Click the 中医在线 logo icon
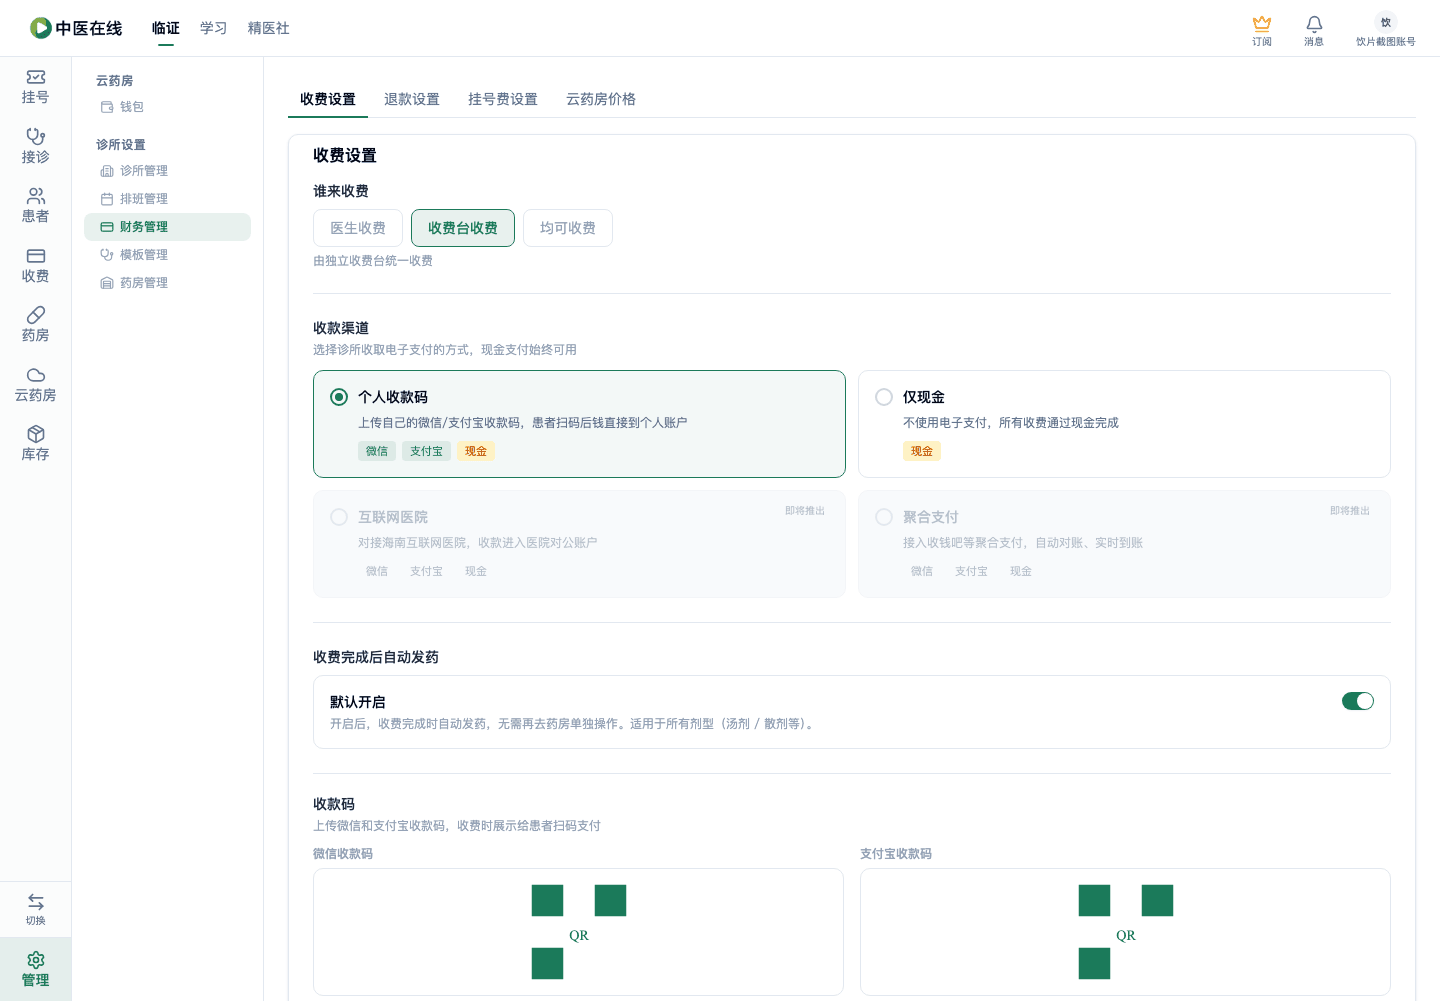This screenshot has width=1440, height=1001. coord(41,28)
